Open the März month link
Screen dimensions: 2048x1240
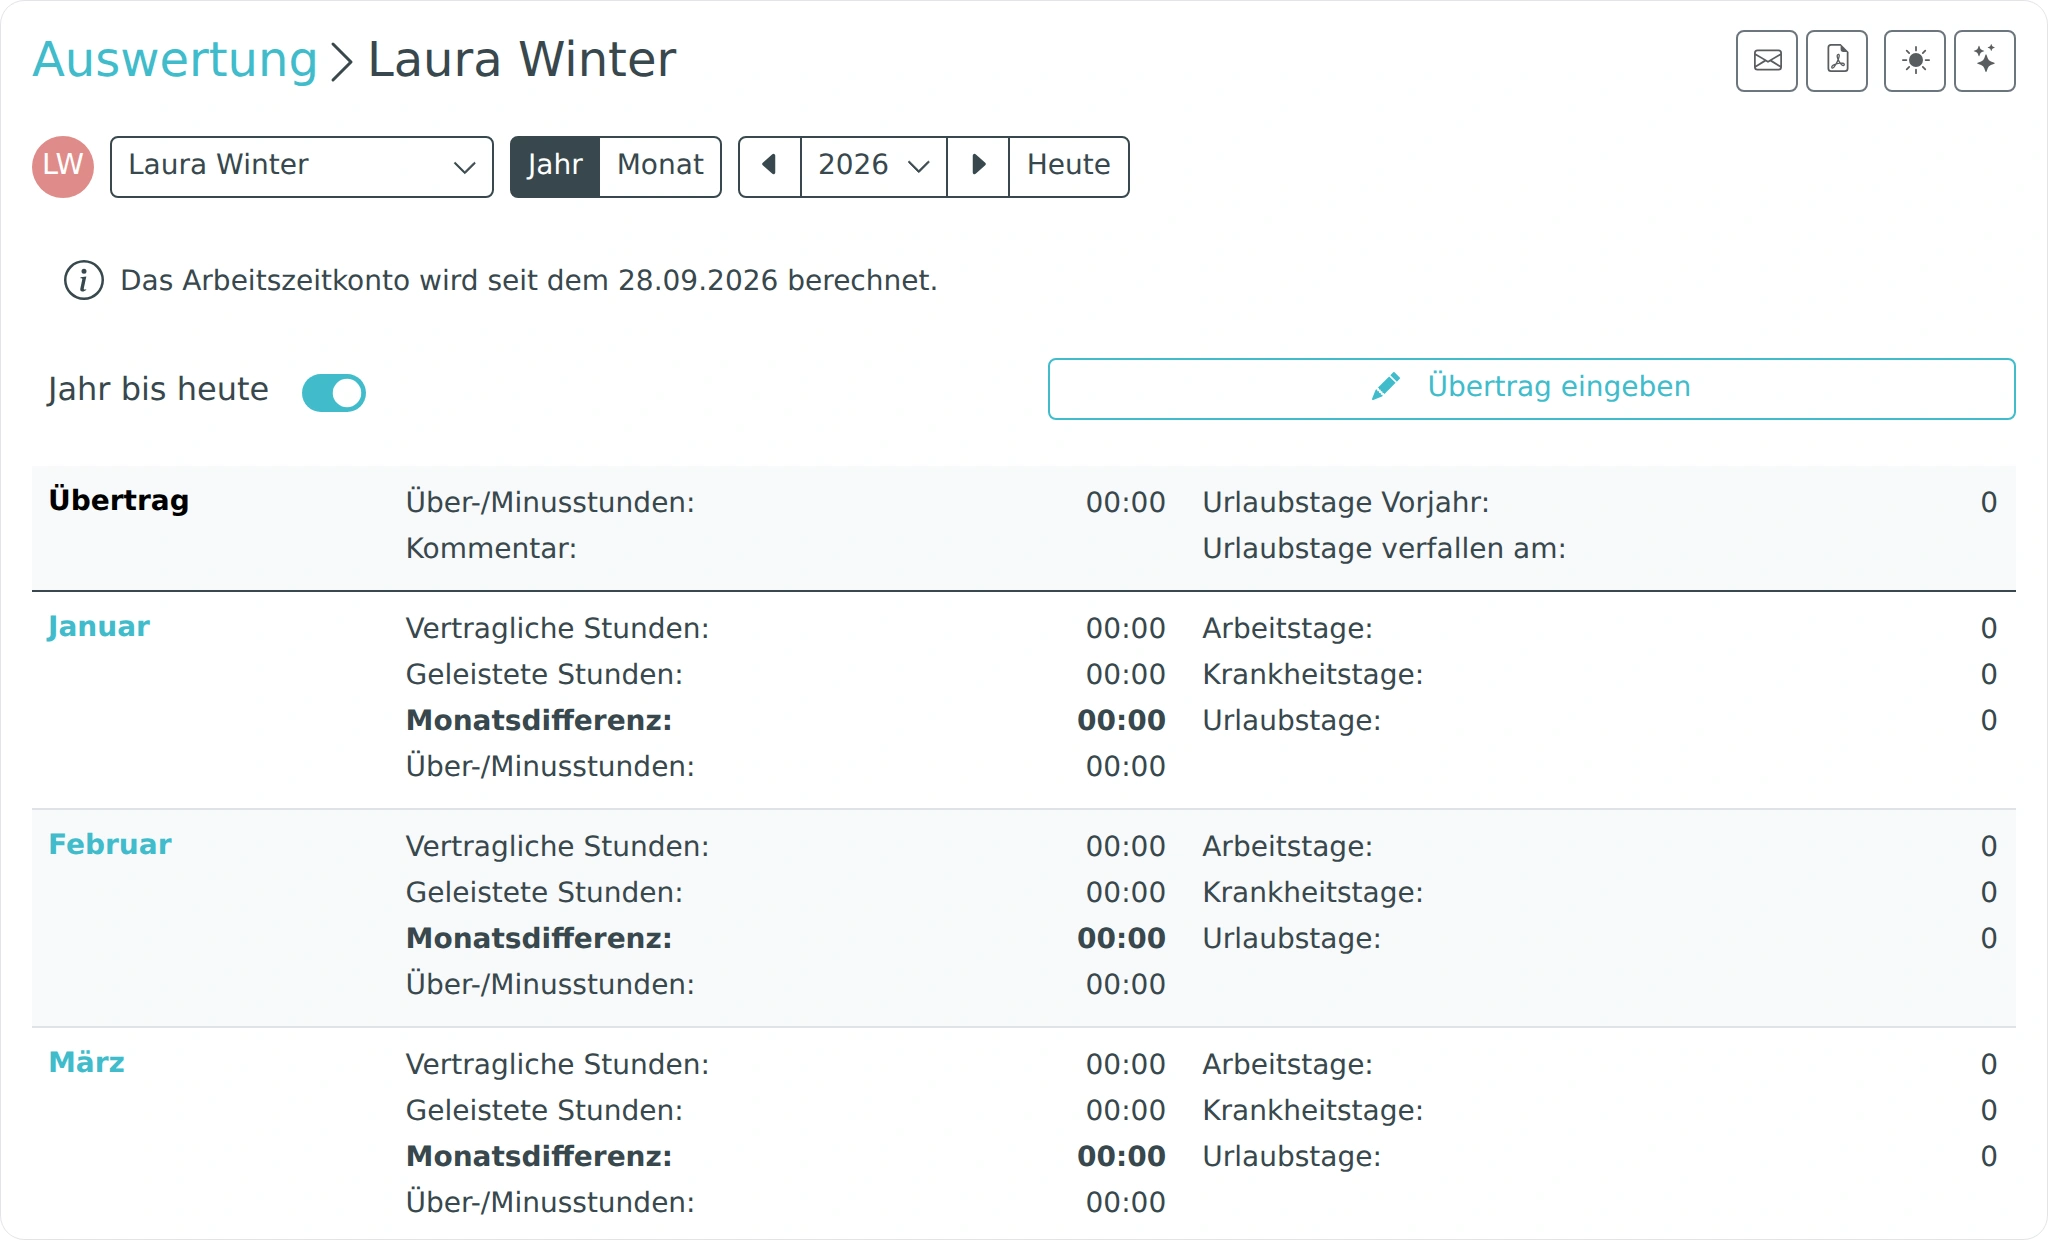(87, 1063)
